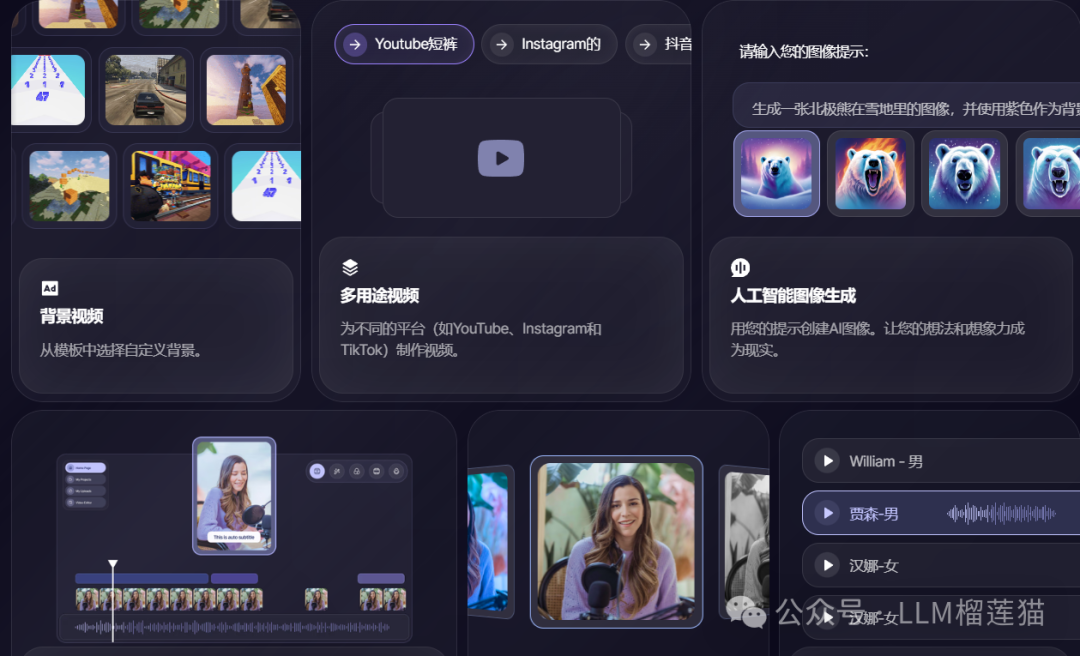Play the 贾森-男 voice sample
Screen dimensions: 1080x656
[827, 513]
